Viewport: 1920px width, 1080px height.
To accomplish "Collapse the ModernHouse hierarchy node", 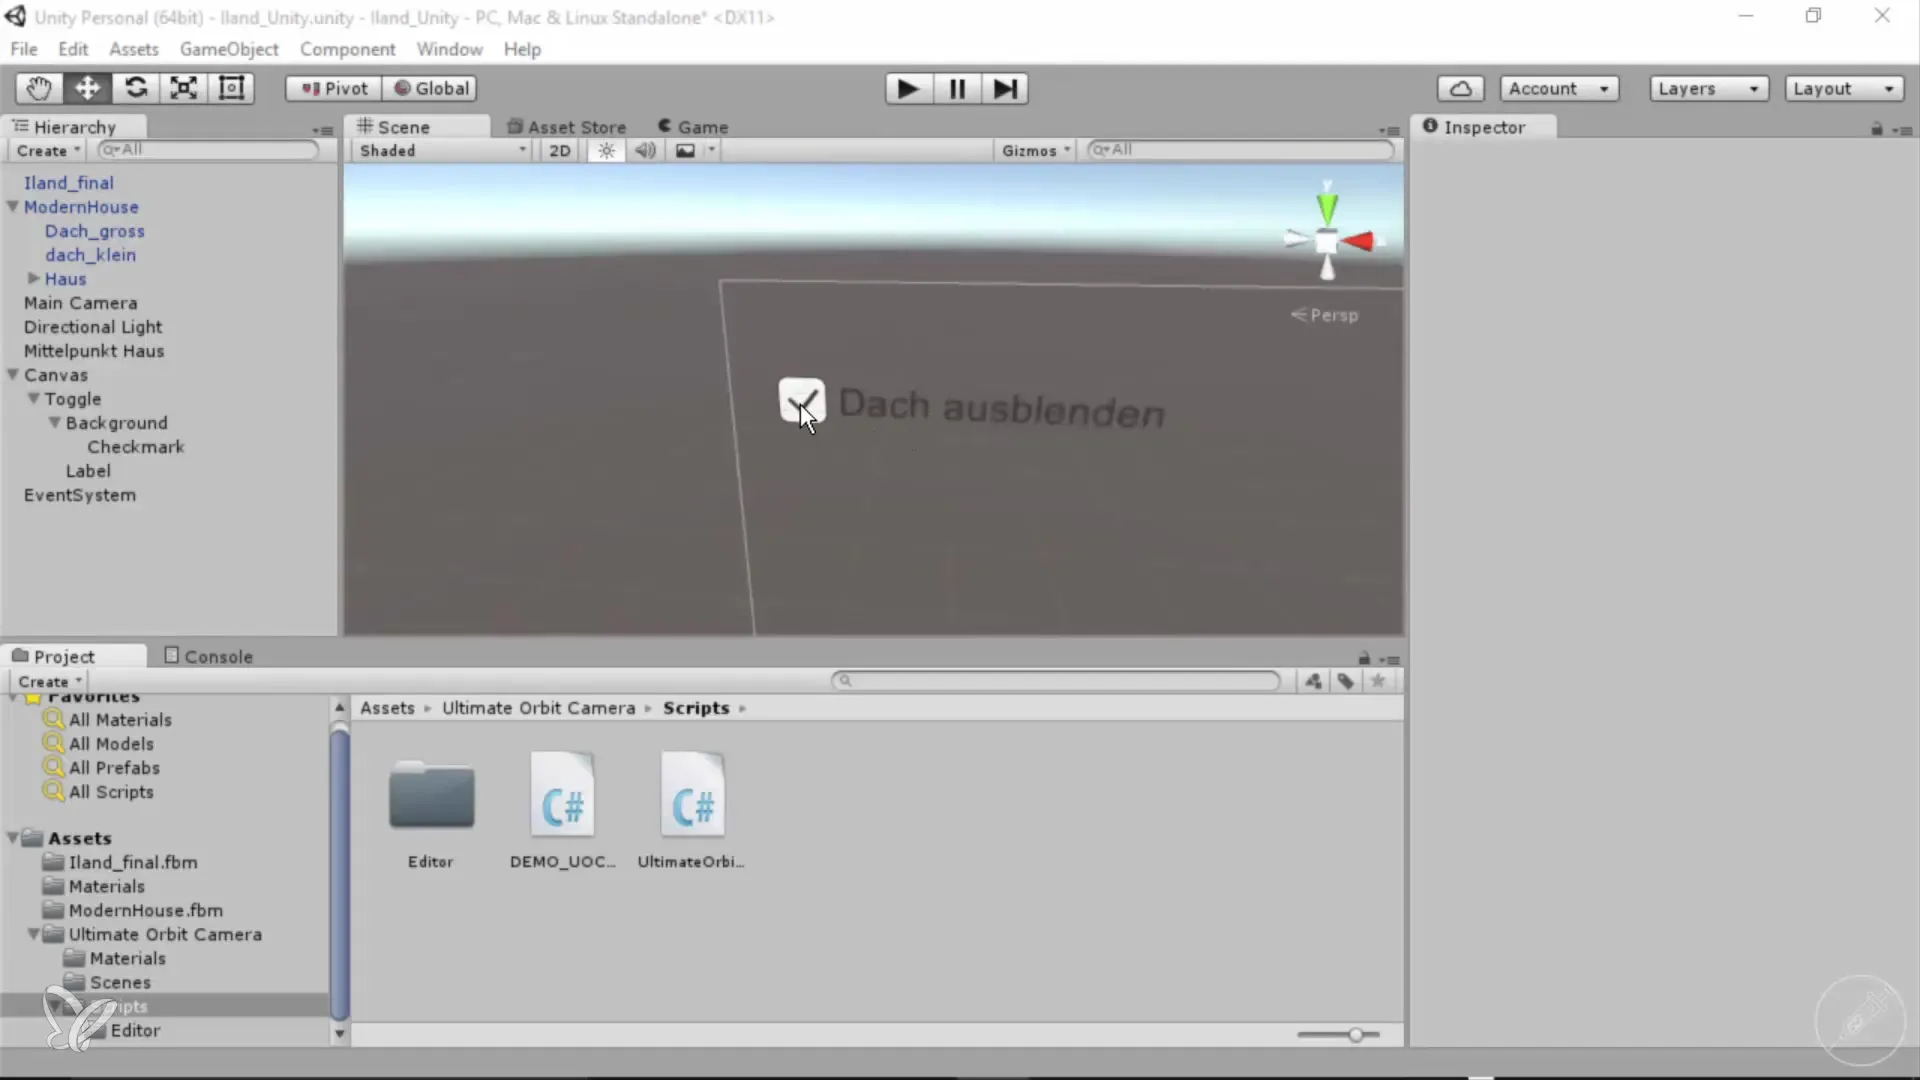I will pyautogui.click(x=13, y=206).
